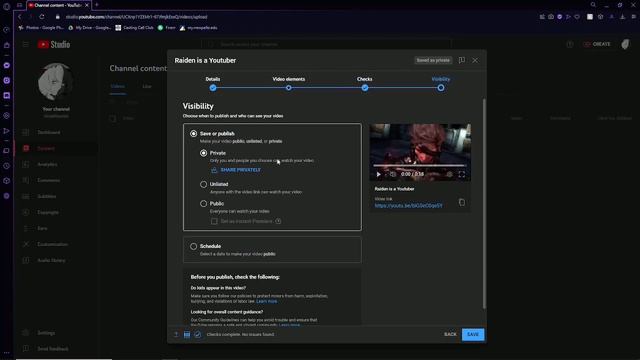Click the Saved as private badge
Image resolution: width=640 pixels, height=360 pixels.
tap(433, 60)
